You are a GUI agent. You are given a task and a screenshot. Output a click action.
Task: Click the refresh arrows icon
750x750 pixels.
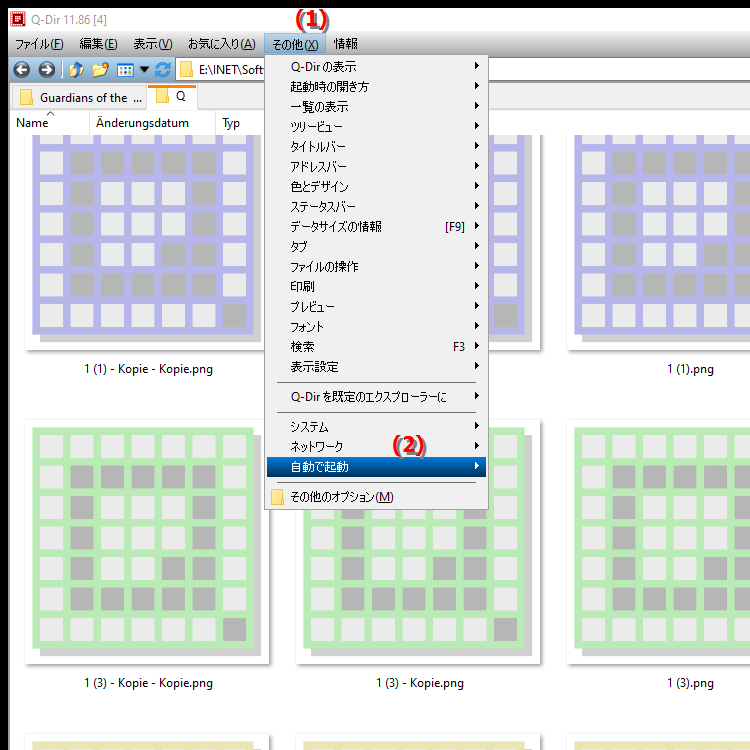point(163,70)
